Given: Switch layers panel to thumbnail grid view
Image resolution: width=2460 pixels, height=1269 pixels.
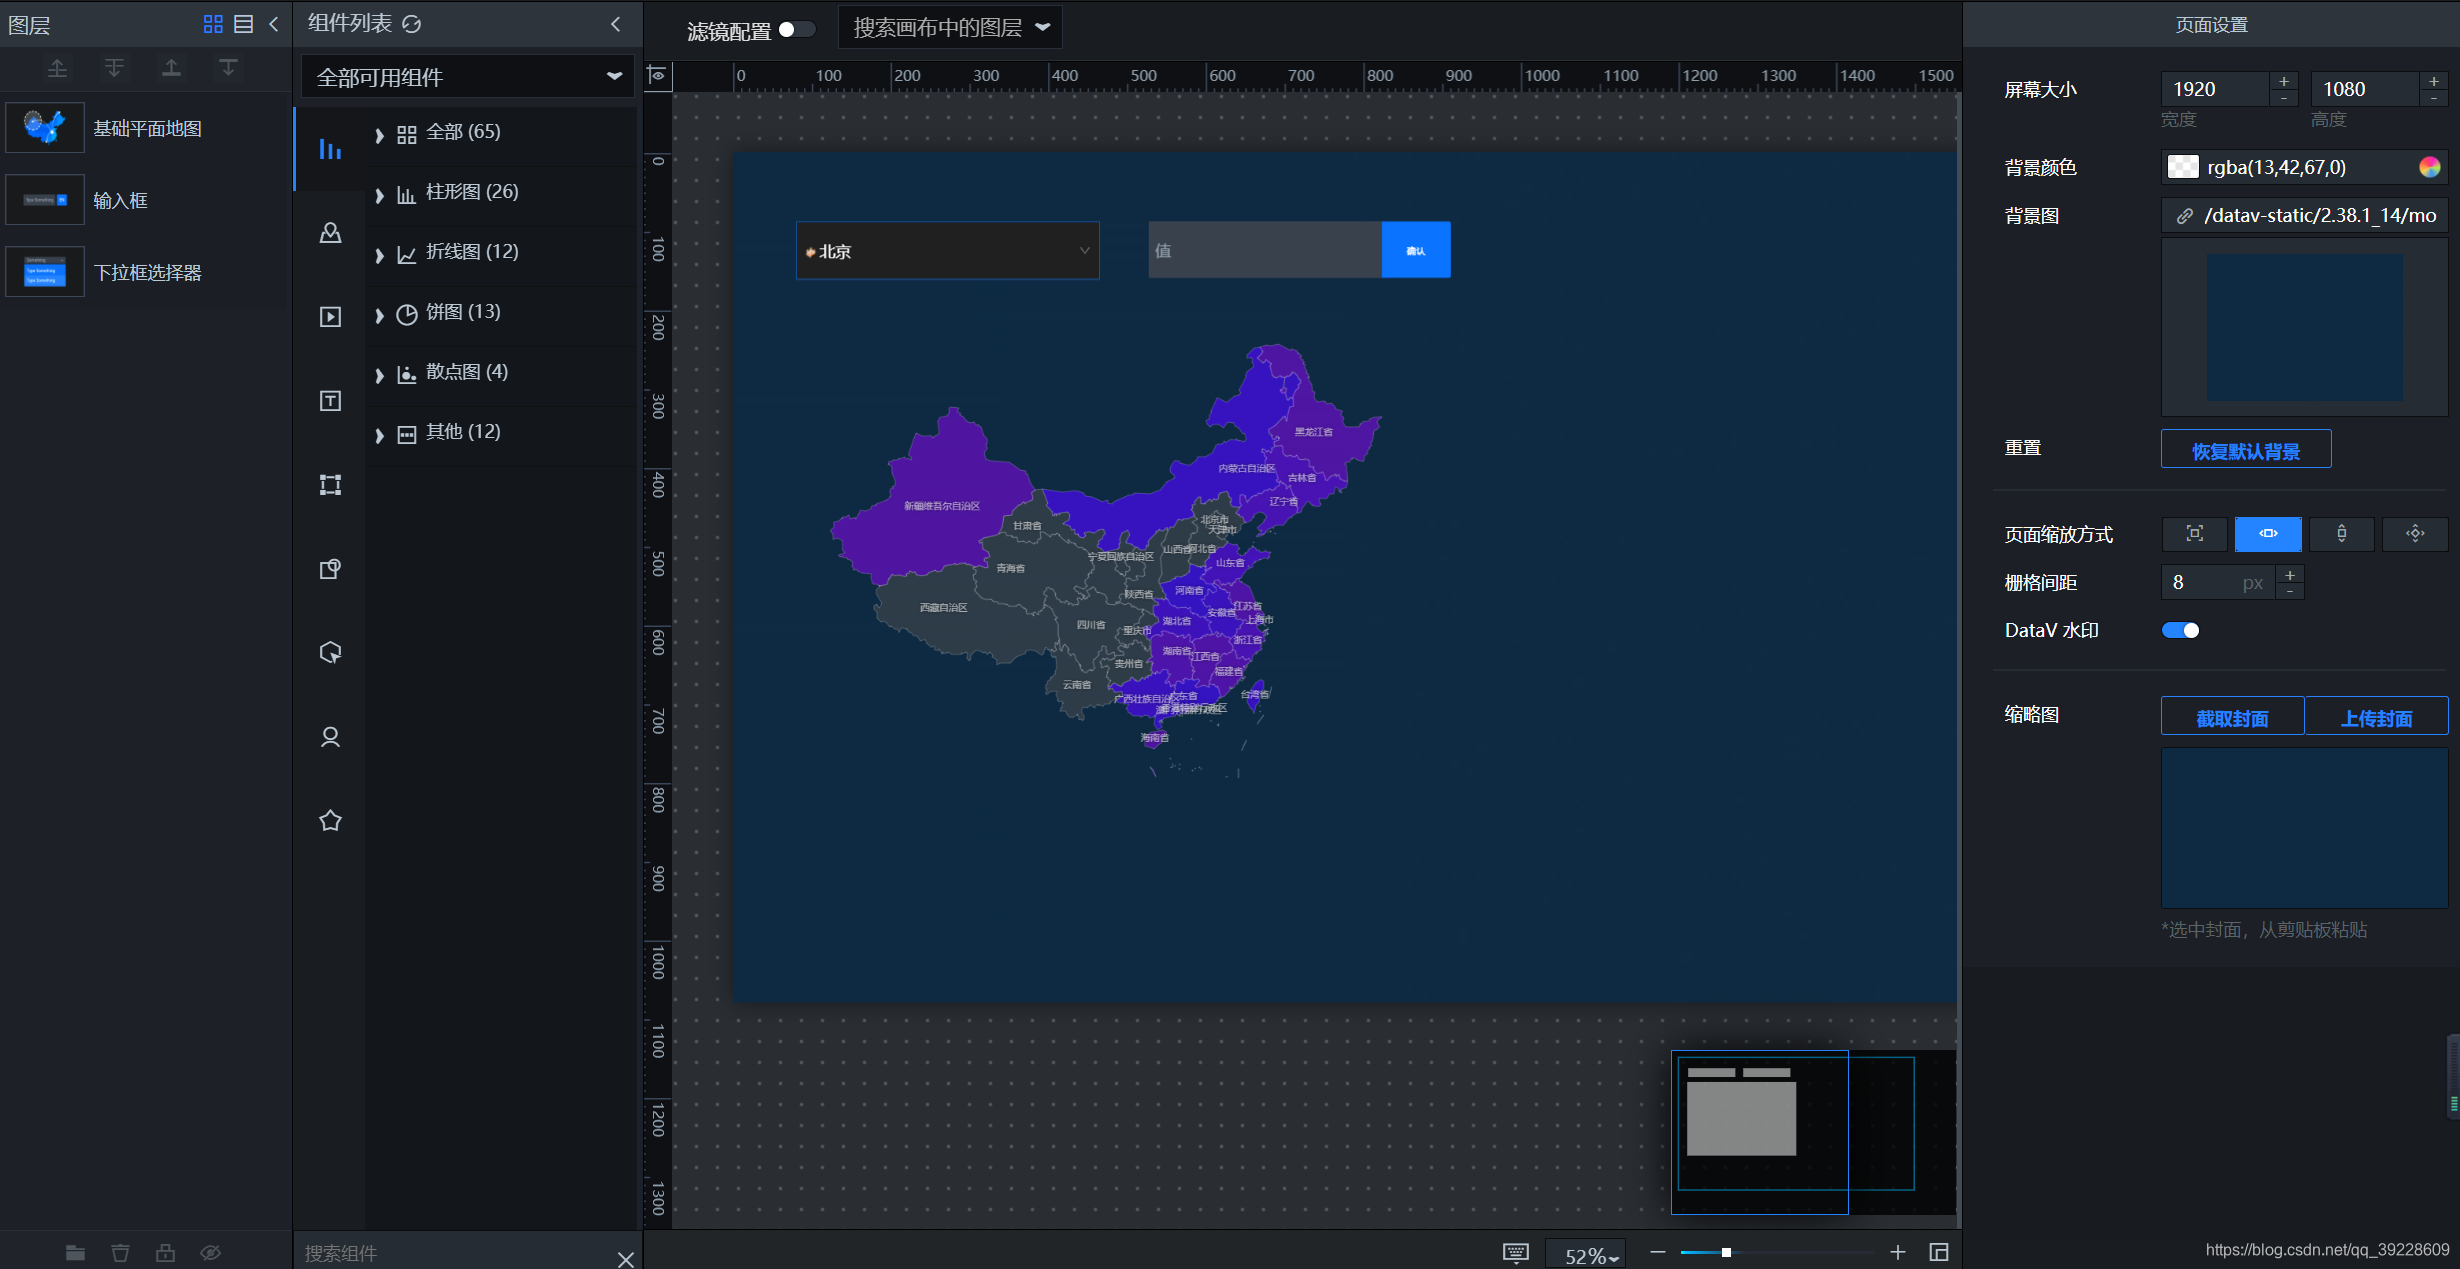Looking at the screenshot, I should point(213,24).
